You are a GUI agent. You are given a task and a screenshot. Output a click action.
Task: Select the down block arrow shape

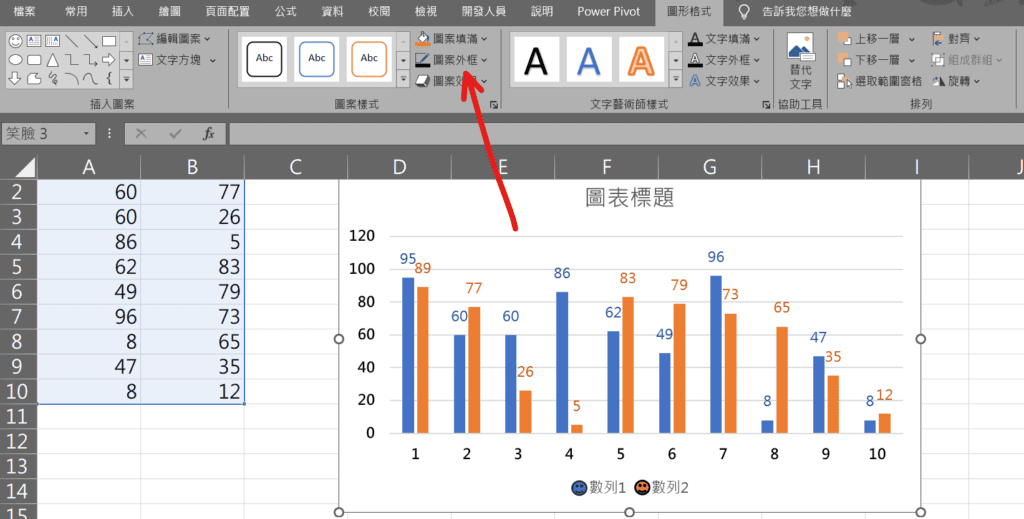coord(15,79)
